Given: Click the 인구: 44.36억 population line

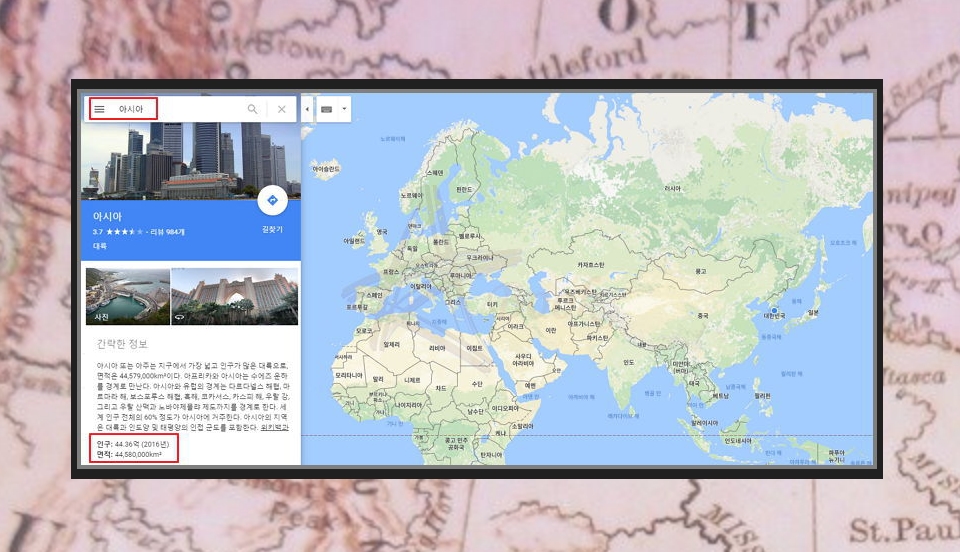Looking at the screenshot, I should 132,444.
